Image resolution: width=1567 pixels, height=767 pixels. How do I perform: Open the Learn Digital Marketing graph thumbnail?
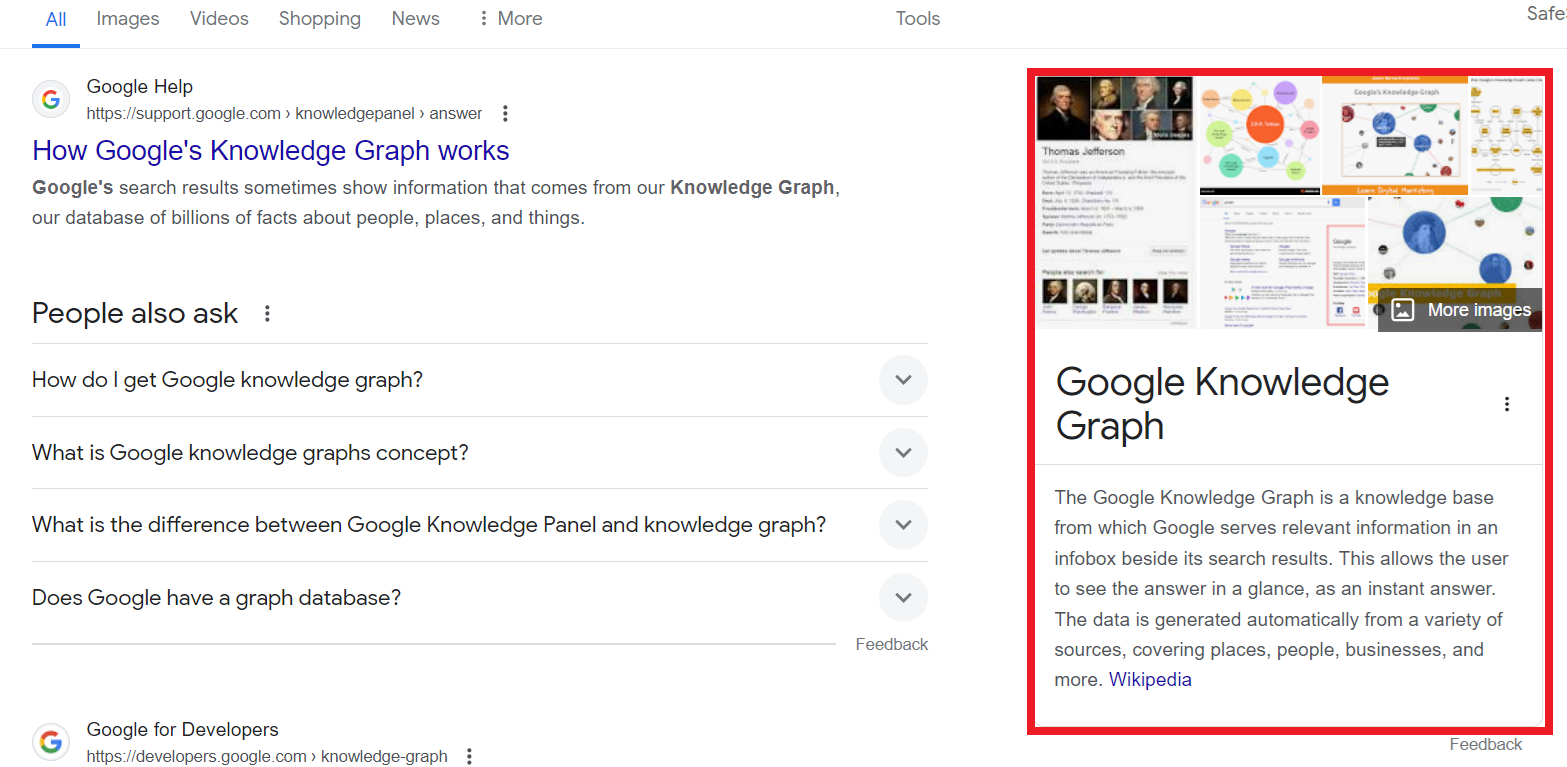1395,137
